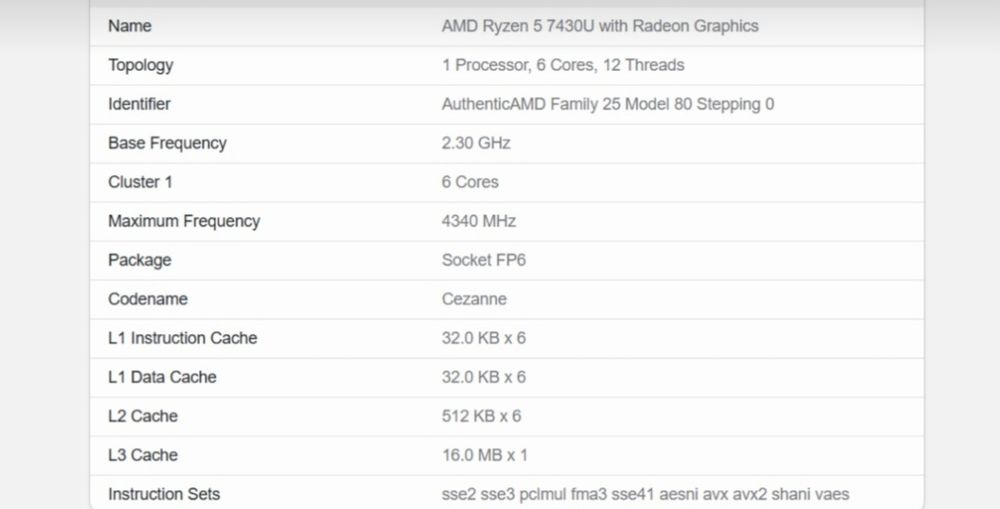This screenshot has height=509, width=1000.
Task: Click the Cluster 1 label
Action: click(x=140, y=182)
